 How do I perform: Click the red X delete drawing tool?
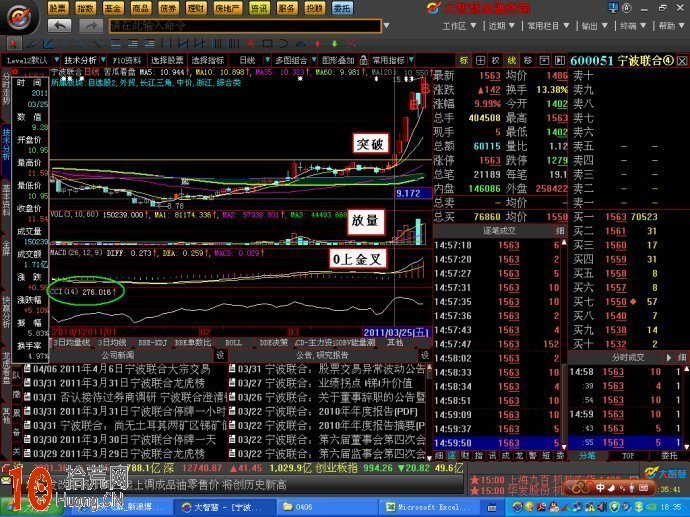point(351,44)
